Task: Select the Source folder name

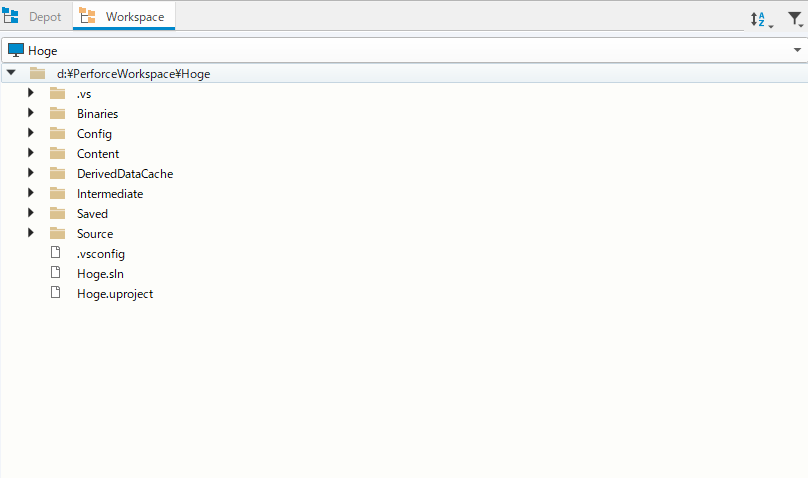Action: click(x=95, y=234)
